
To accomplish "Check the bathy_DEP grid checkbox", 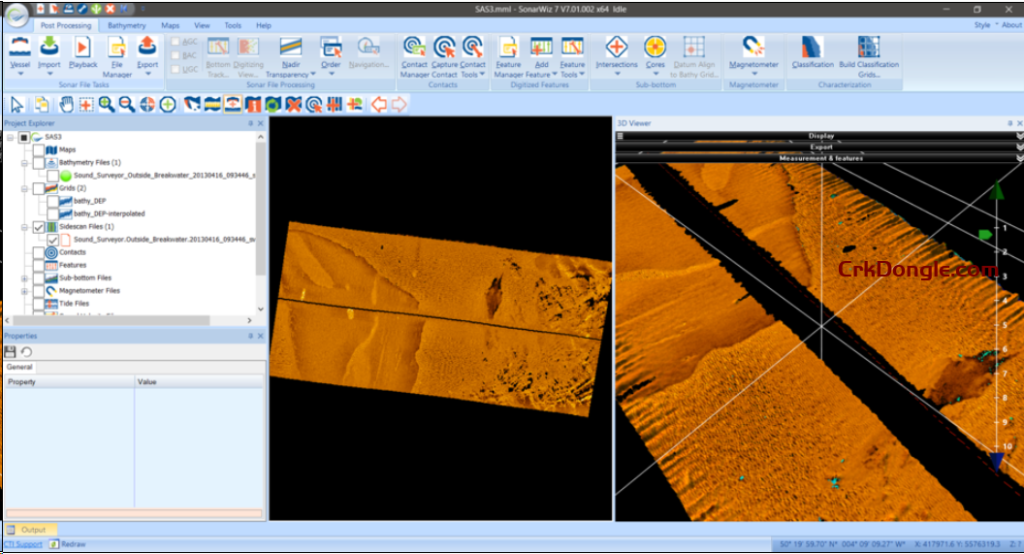I will 52,200.
